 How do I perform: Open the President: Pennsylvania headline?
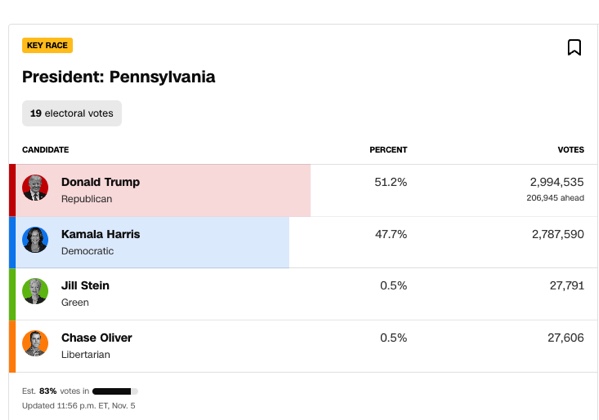[x=118, y=77]
